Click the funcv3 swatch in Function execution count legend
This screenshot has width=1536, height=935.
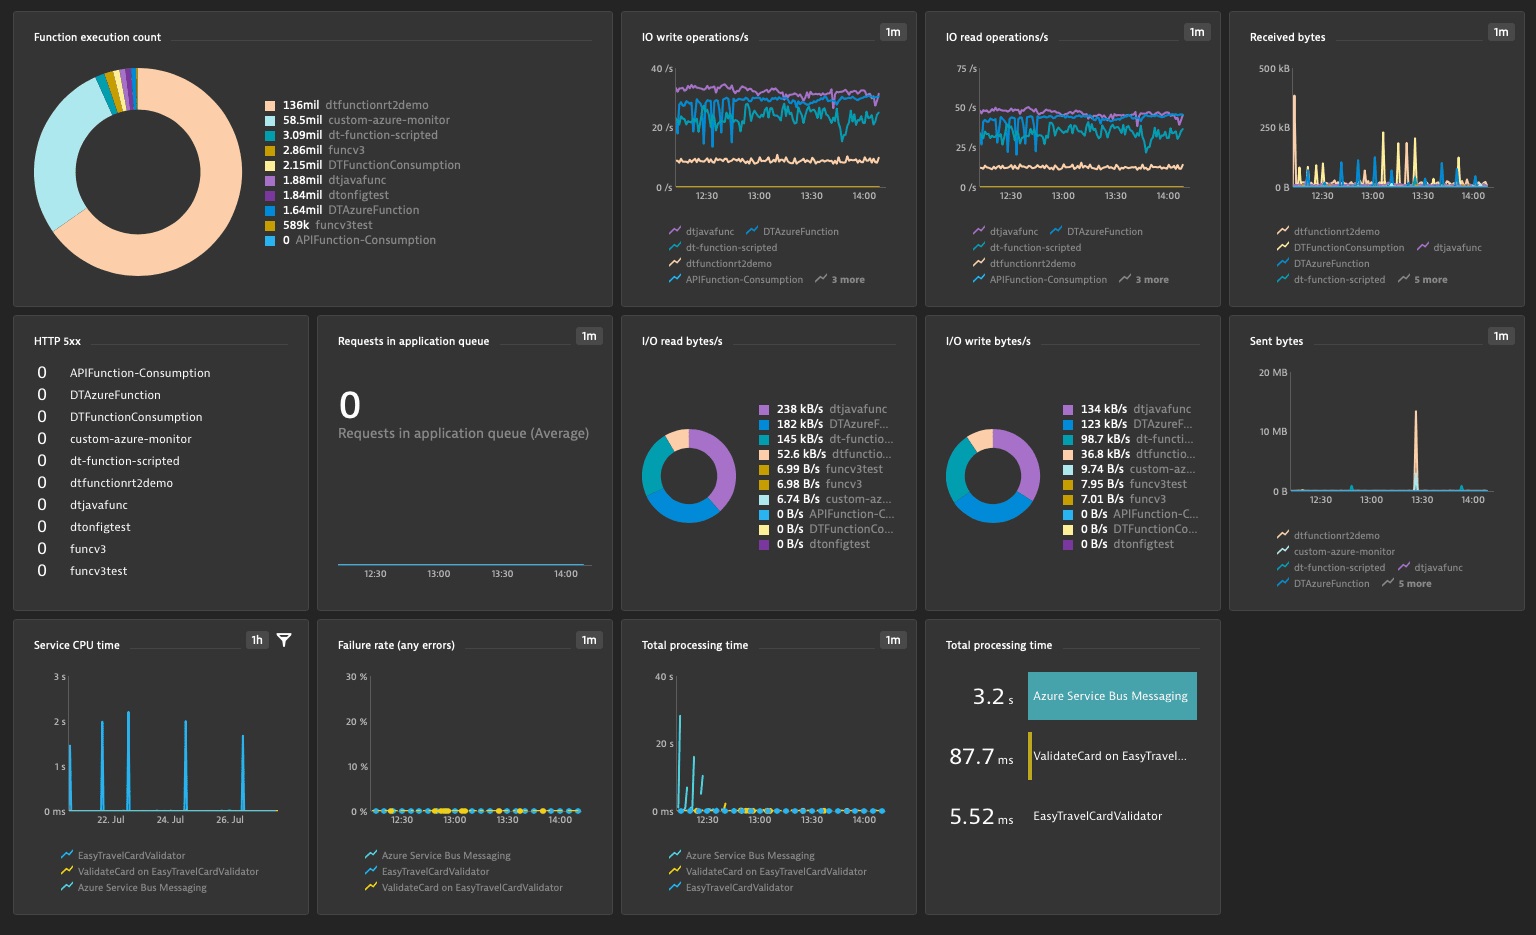tap(270, 150)
